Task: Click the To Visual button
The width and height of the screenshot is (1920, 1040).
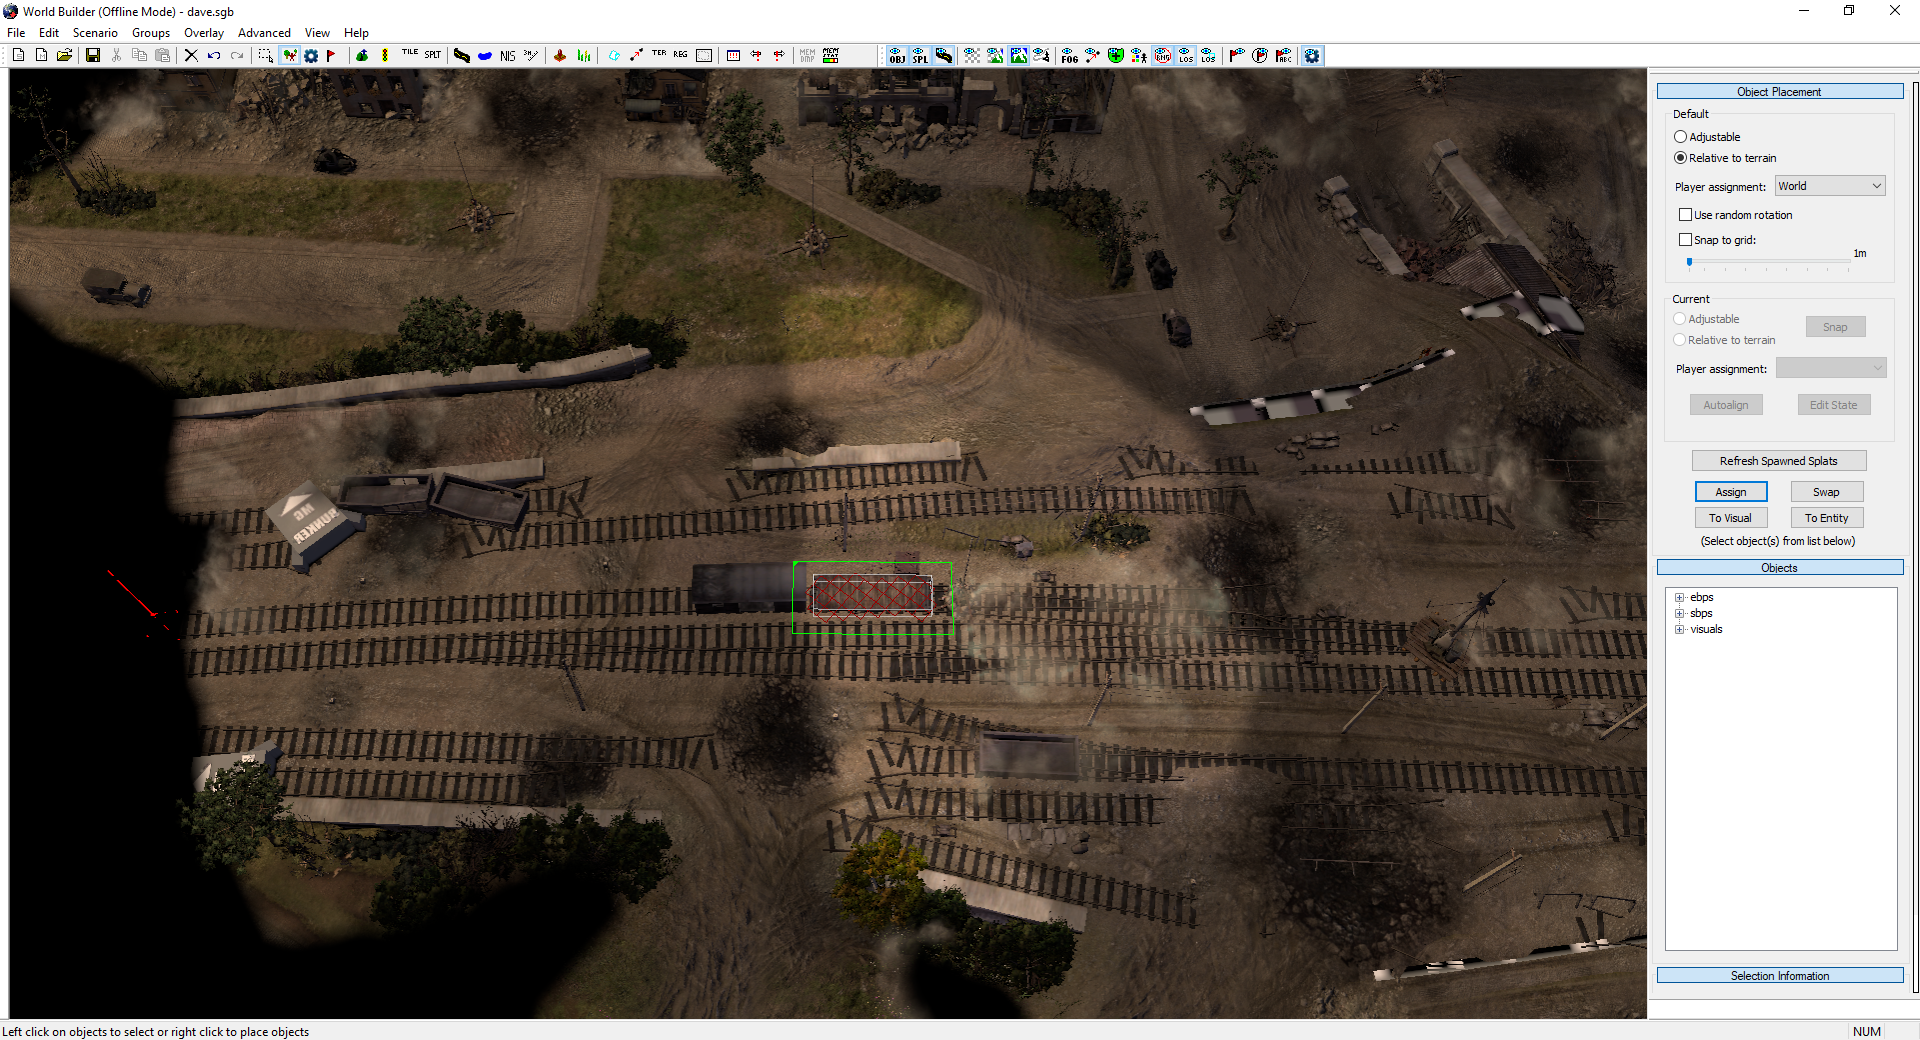Action: tap(1731, 518)
